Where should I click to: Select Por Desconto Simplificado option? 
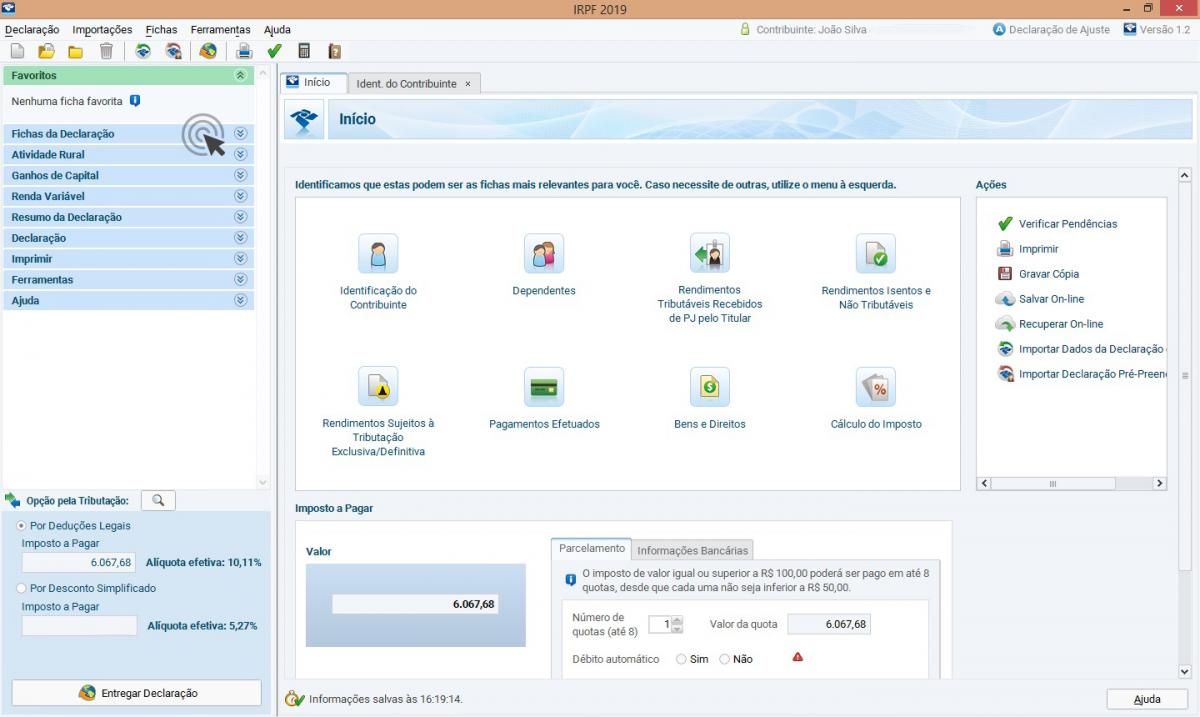tap(22, 588)
